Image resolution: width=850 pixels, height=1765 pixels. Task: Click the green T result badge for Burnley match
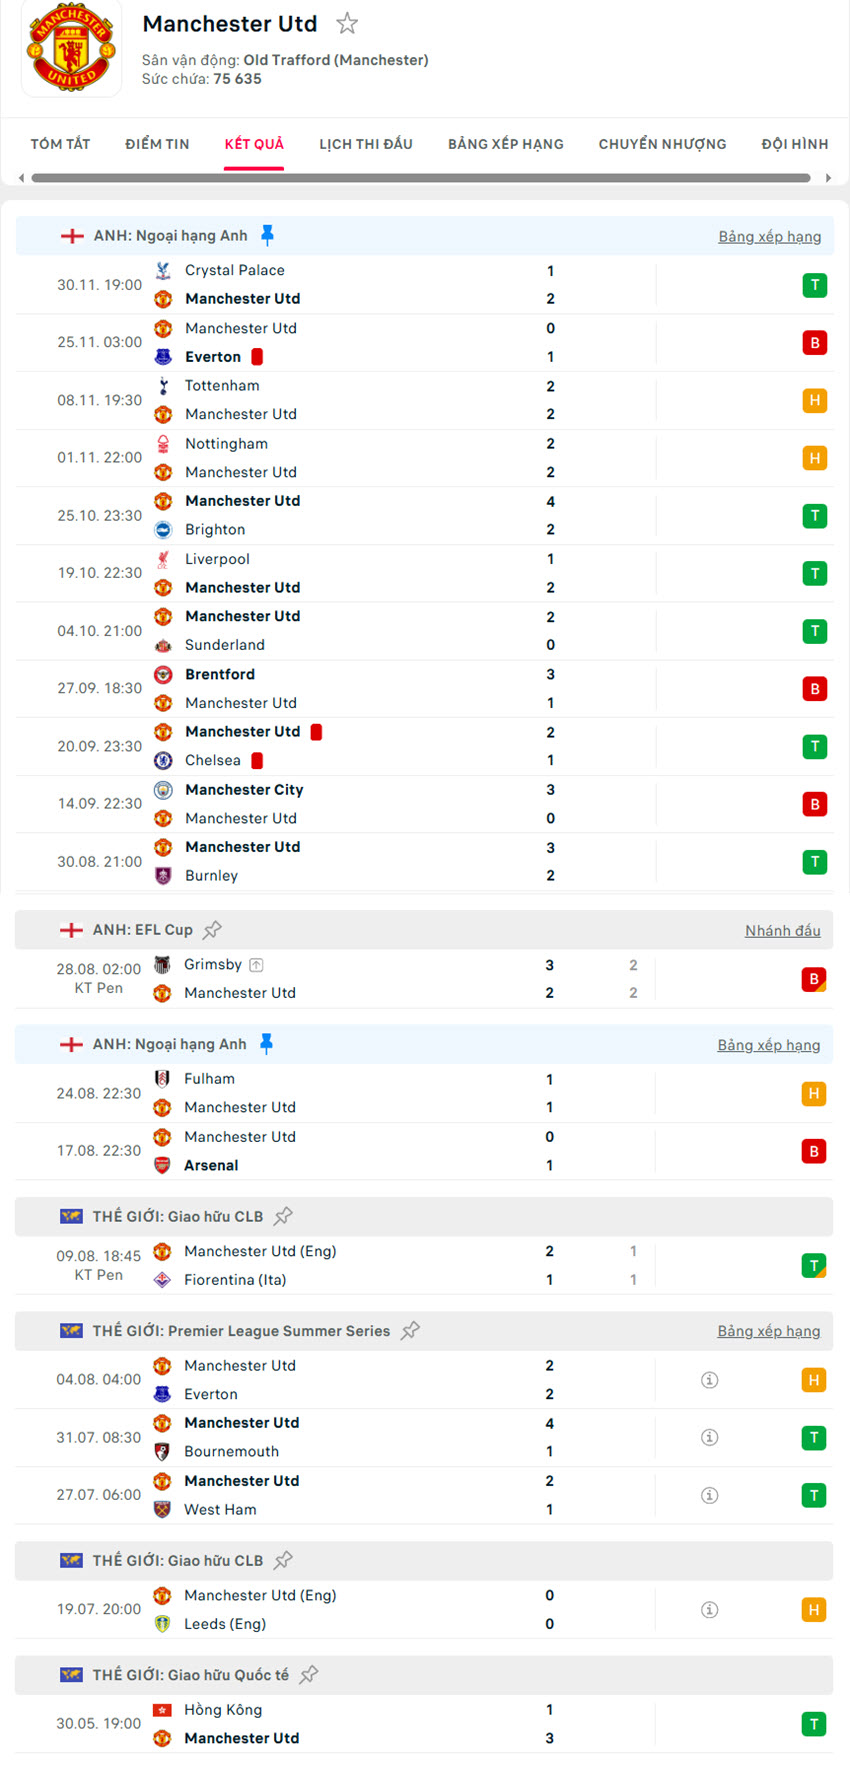[814, 861]
